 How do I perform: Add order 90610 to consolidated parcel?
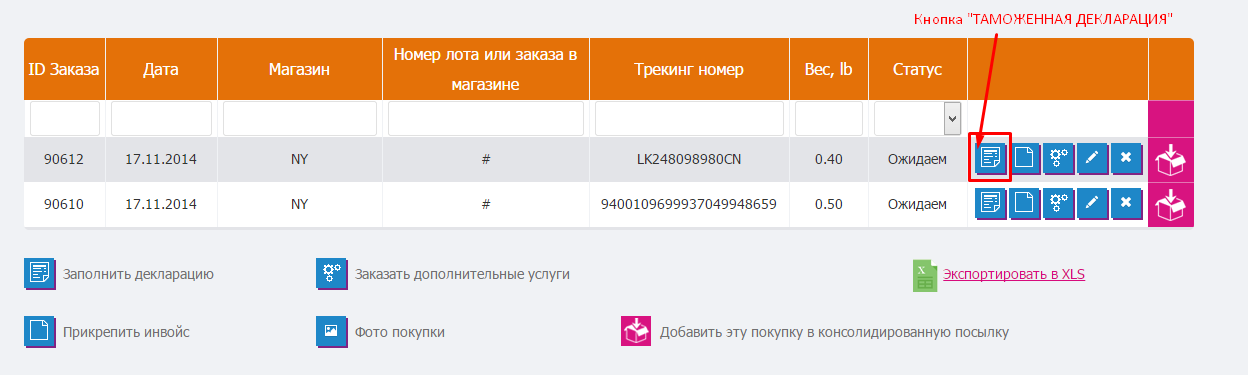[1171, 205]
